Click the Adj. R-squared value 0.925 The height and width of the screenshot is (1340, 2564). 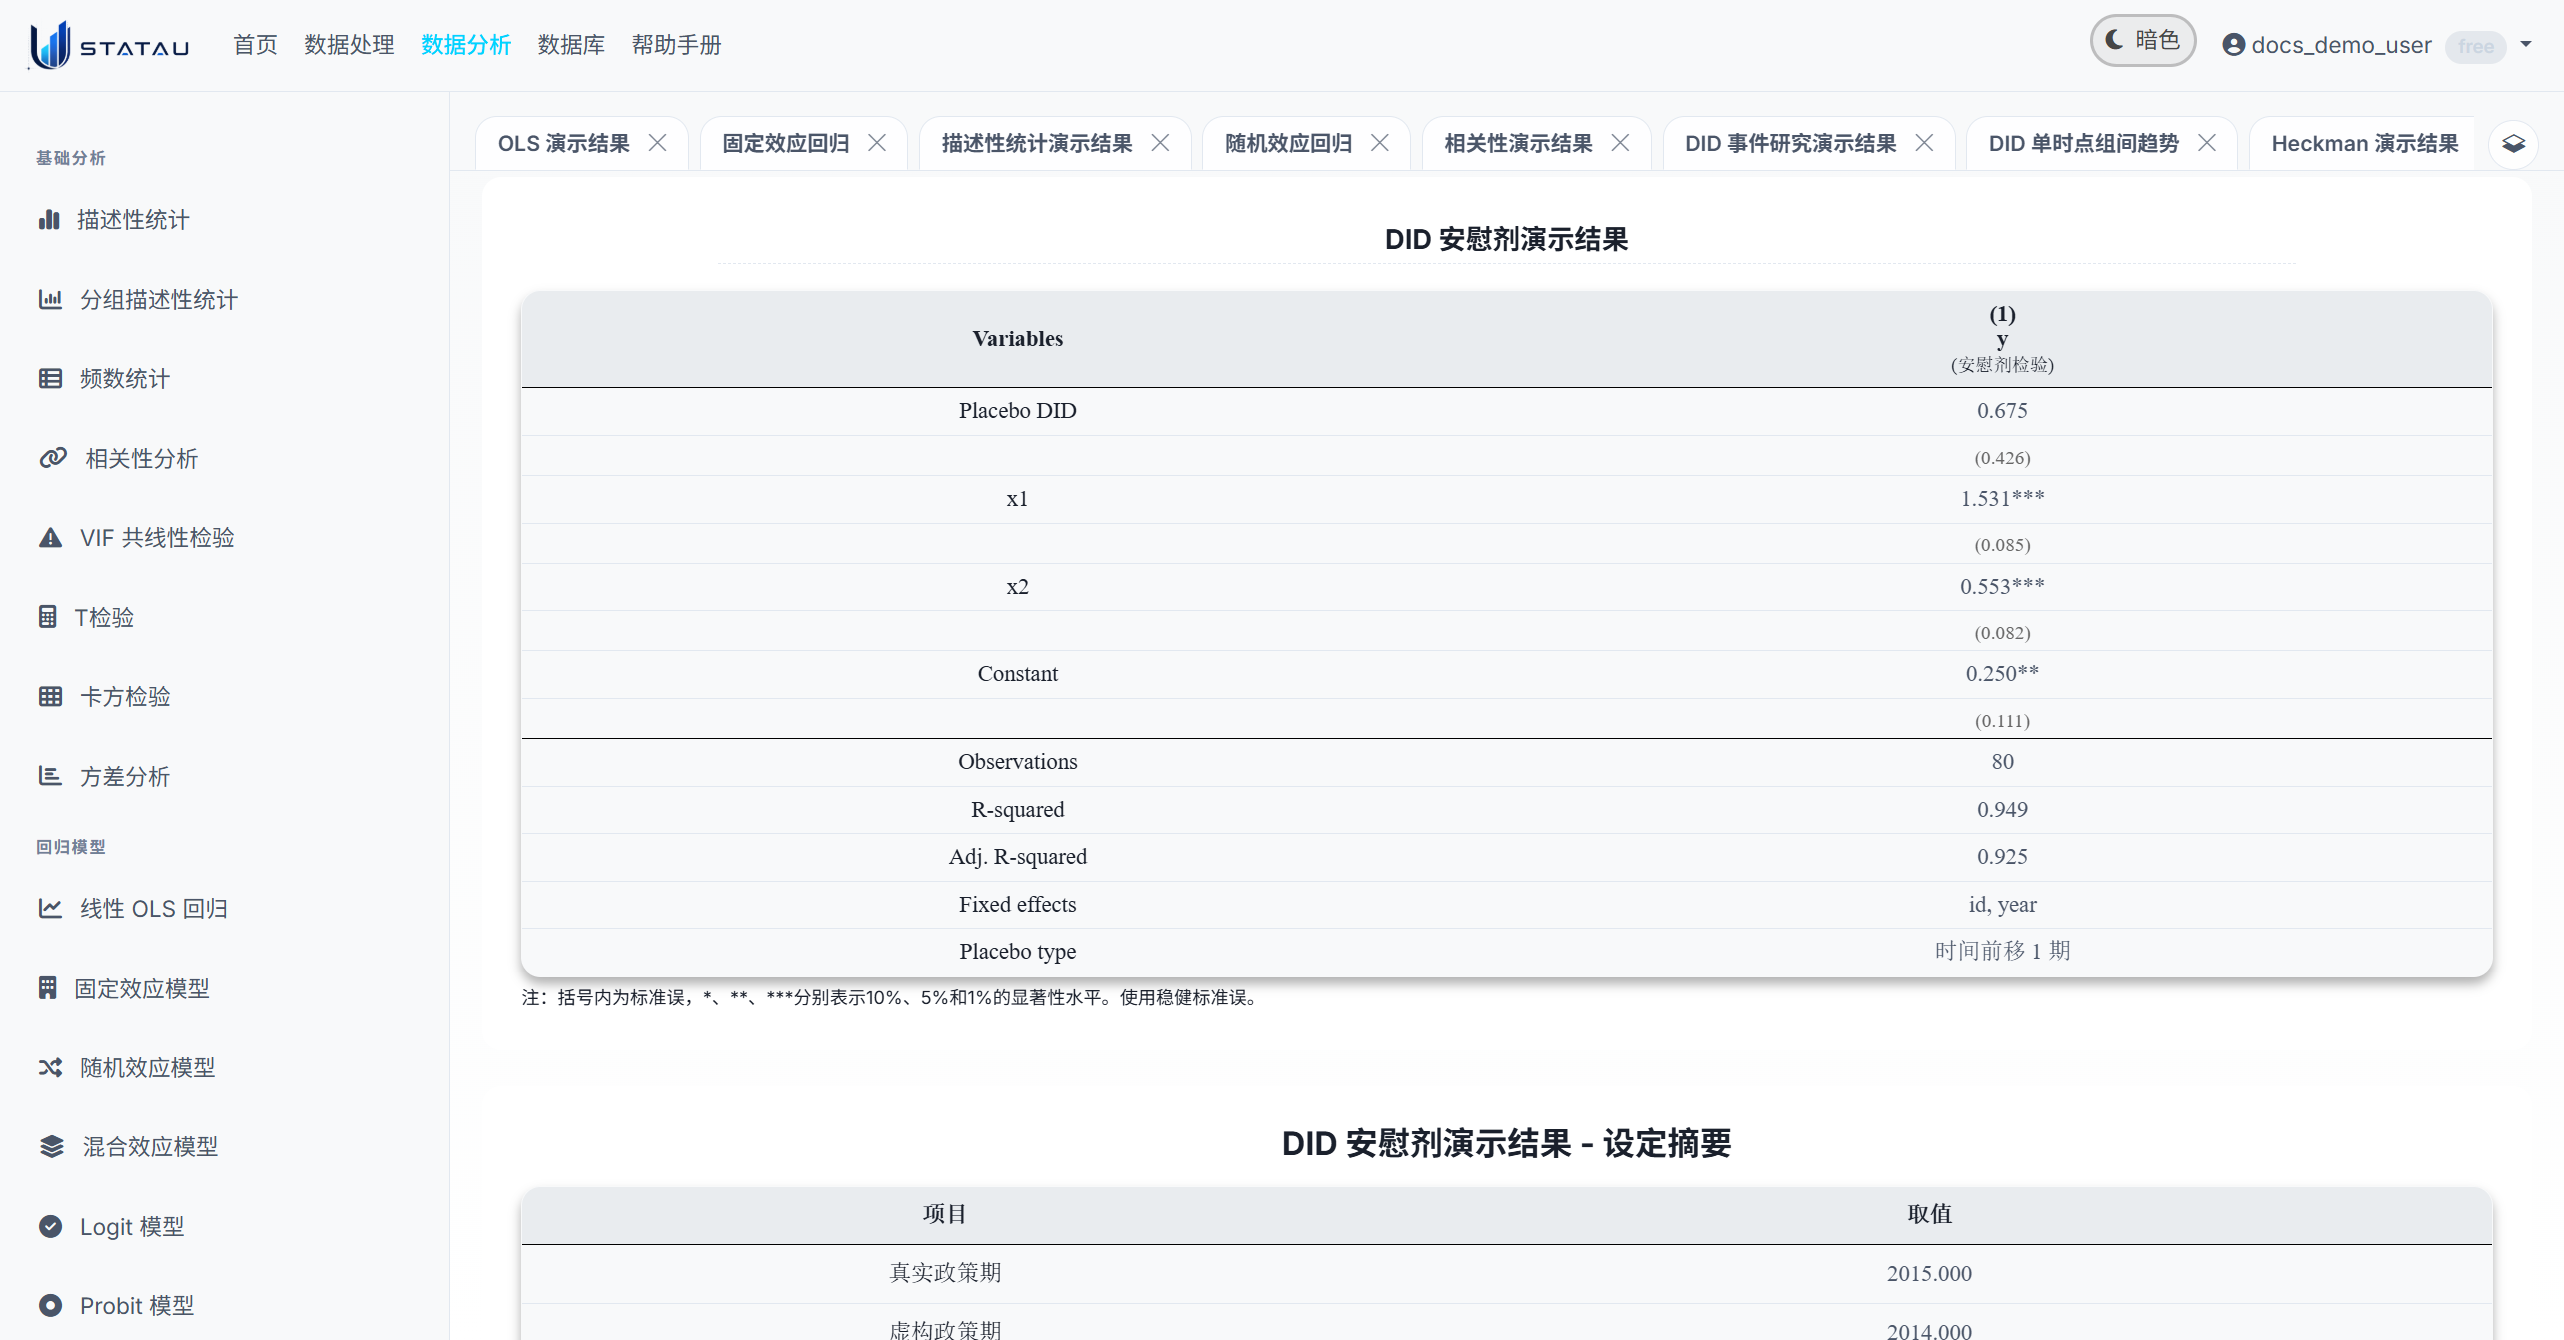click(x=2002, y=856)
